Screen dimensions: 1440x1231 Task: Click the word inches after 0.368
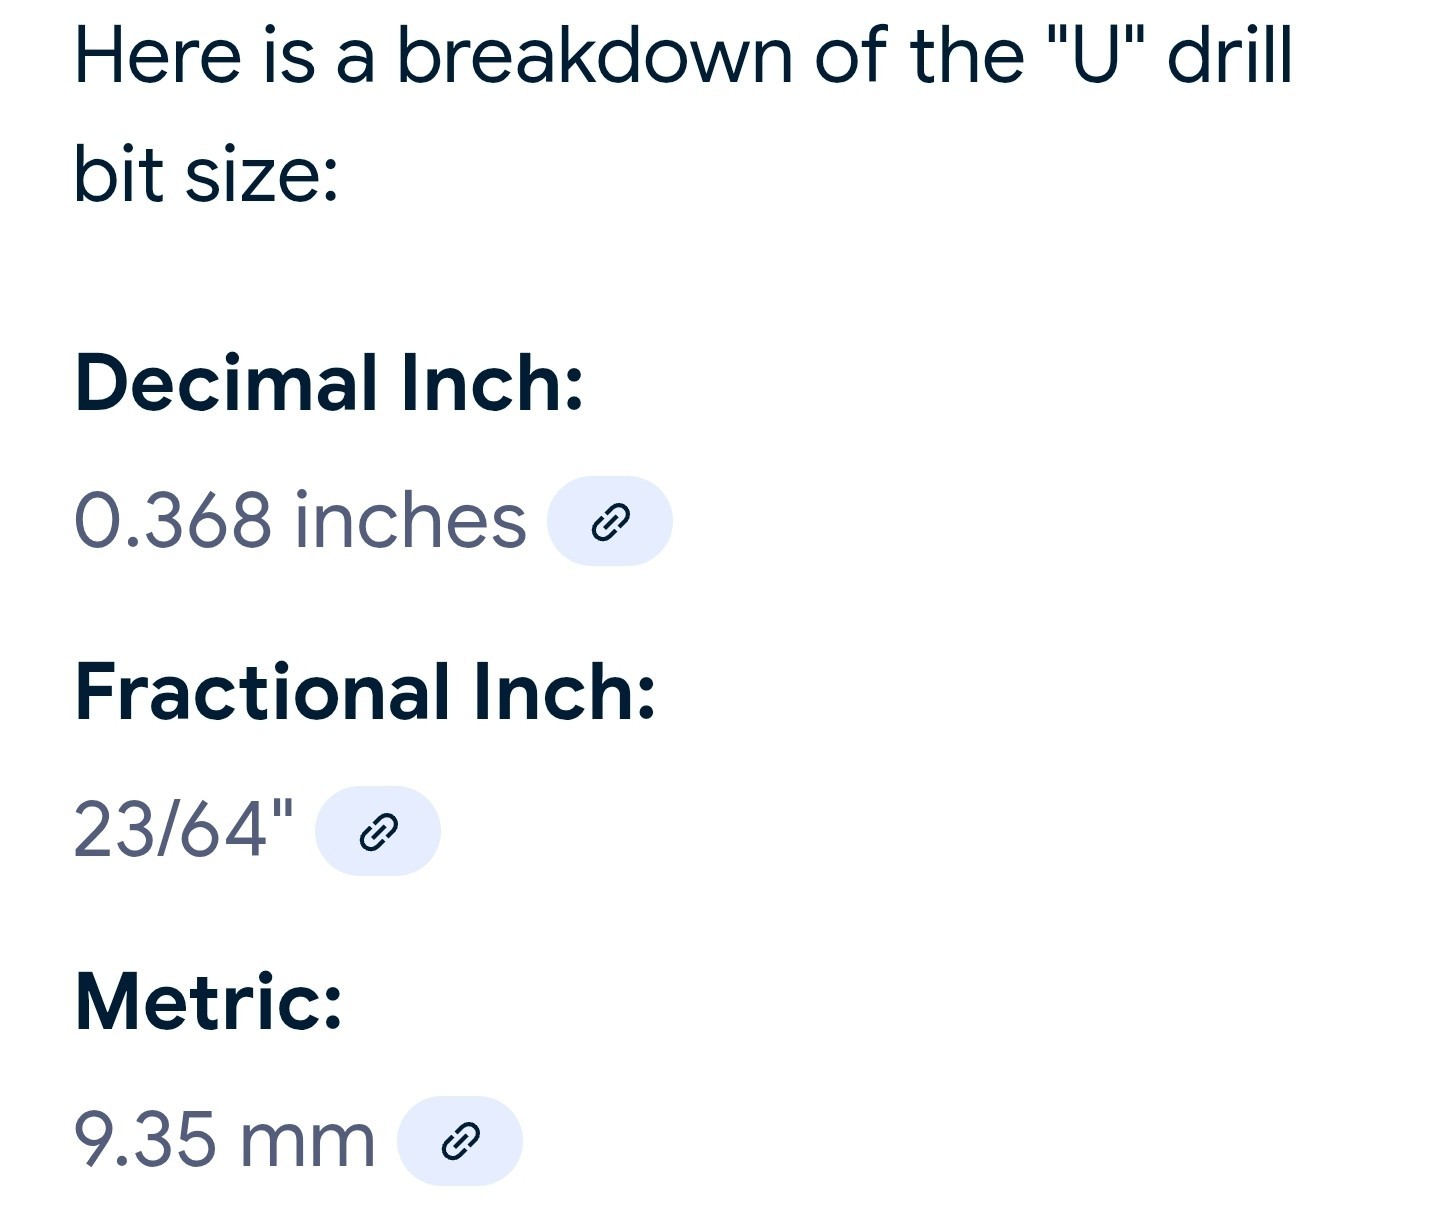tap(410, 521)
